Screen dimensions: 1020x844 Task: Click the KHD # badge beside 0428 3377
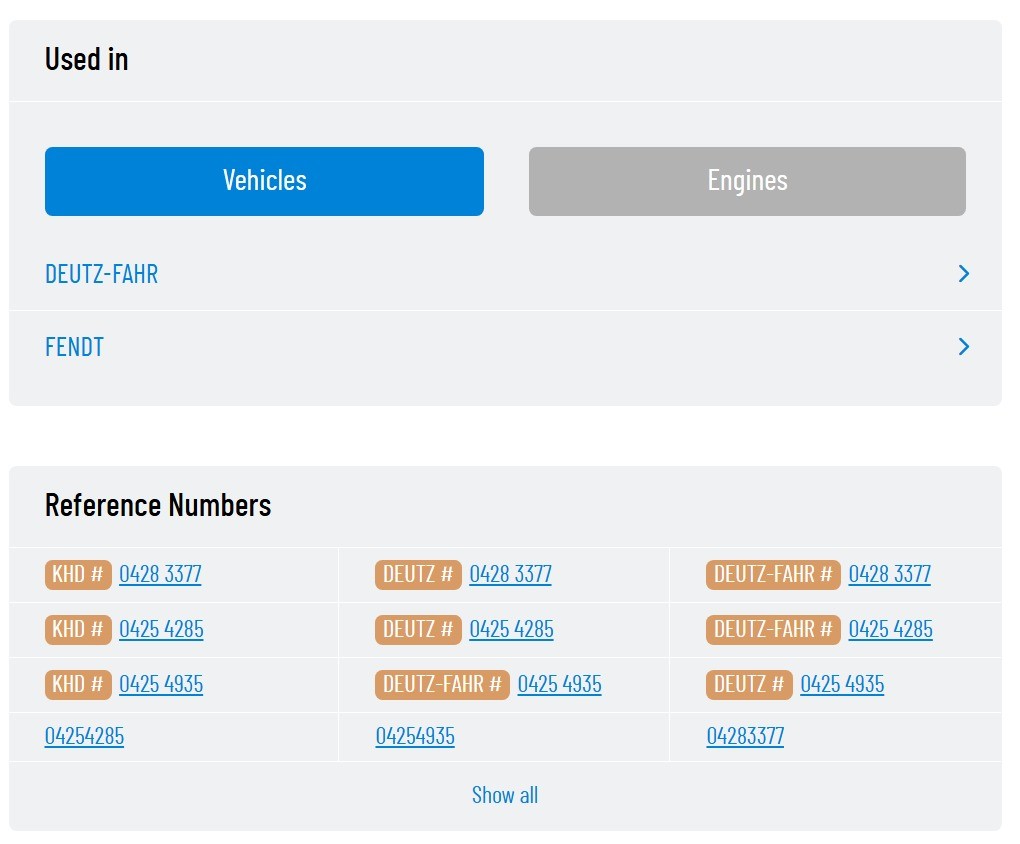[x=78, y=575]
